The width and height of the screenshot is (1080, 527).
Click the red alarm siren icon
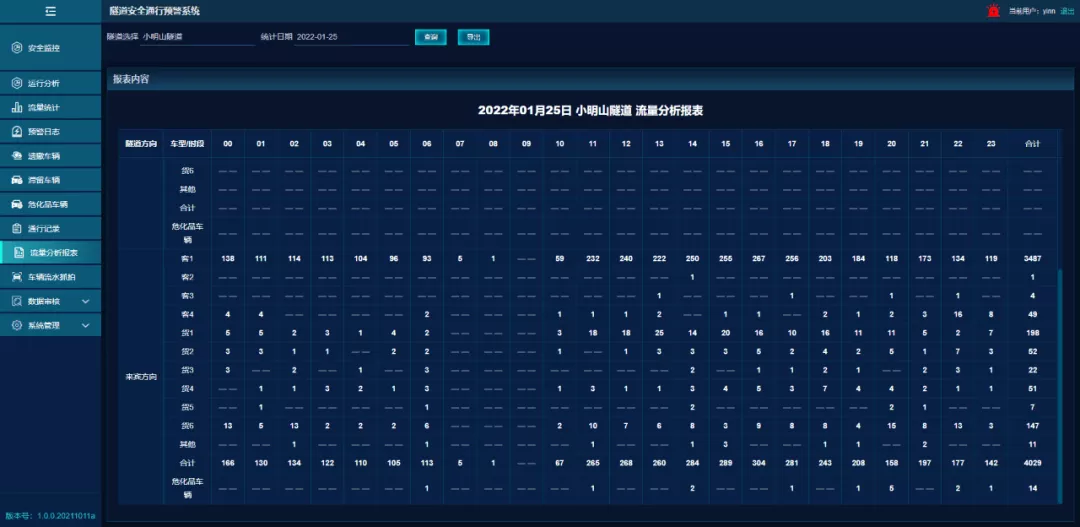993,11
